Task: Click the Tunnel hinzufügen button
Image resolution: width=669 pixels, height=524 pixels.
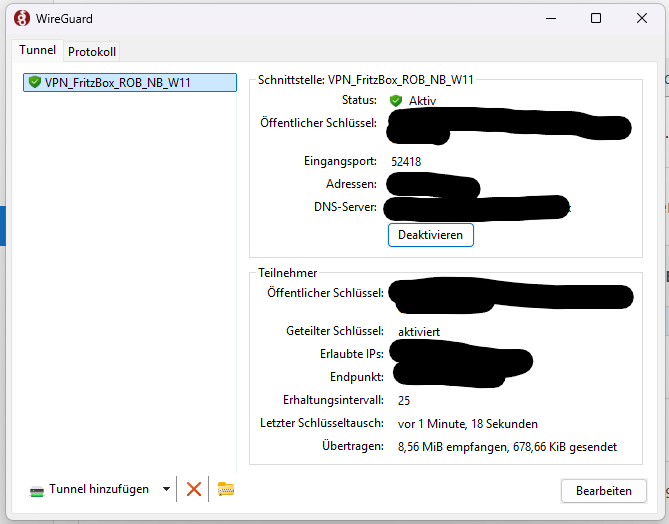Action: coord(89,489)
